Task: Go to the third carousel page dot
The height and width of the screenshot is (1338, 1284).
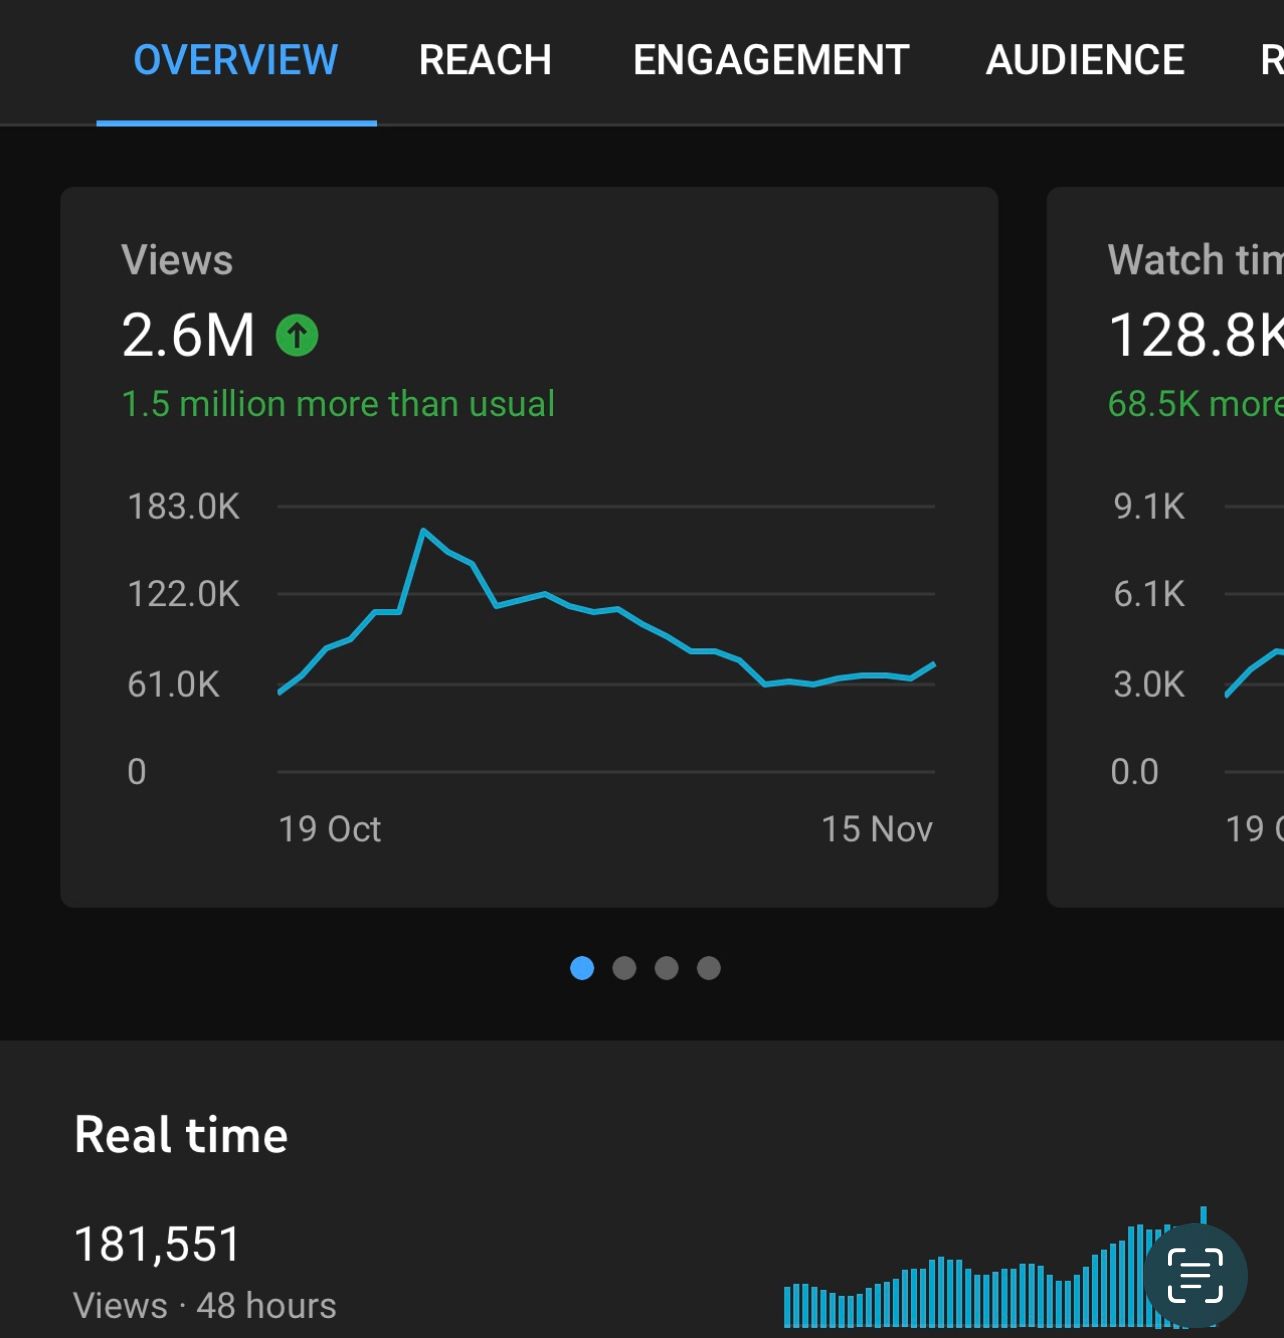Action: coord(666,968)
